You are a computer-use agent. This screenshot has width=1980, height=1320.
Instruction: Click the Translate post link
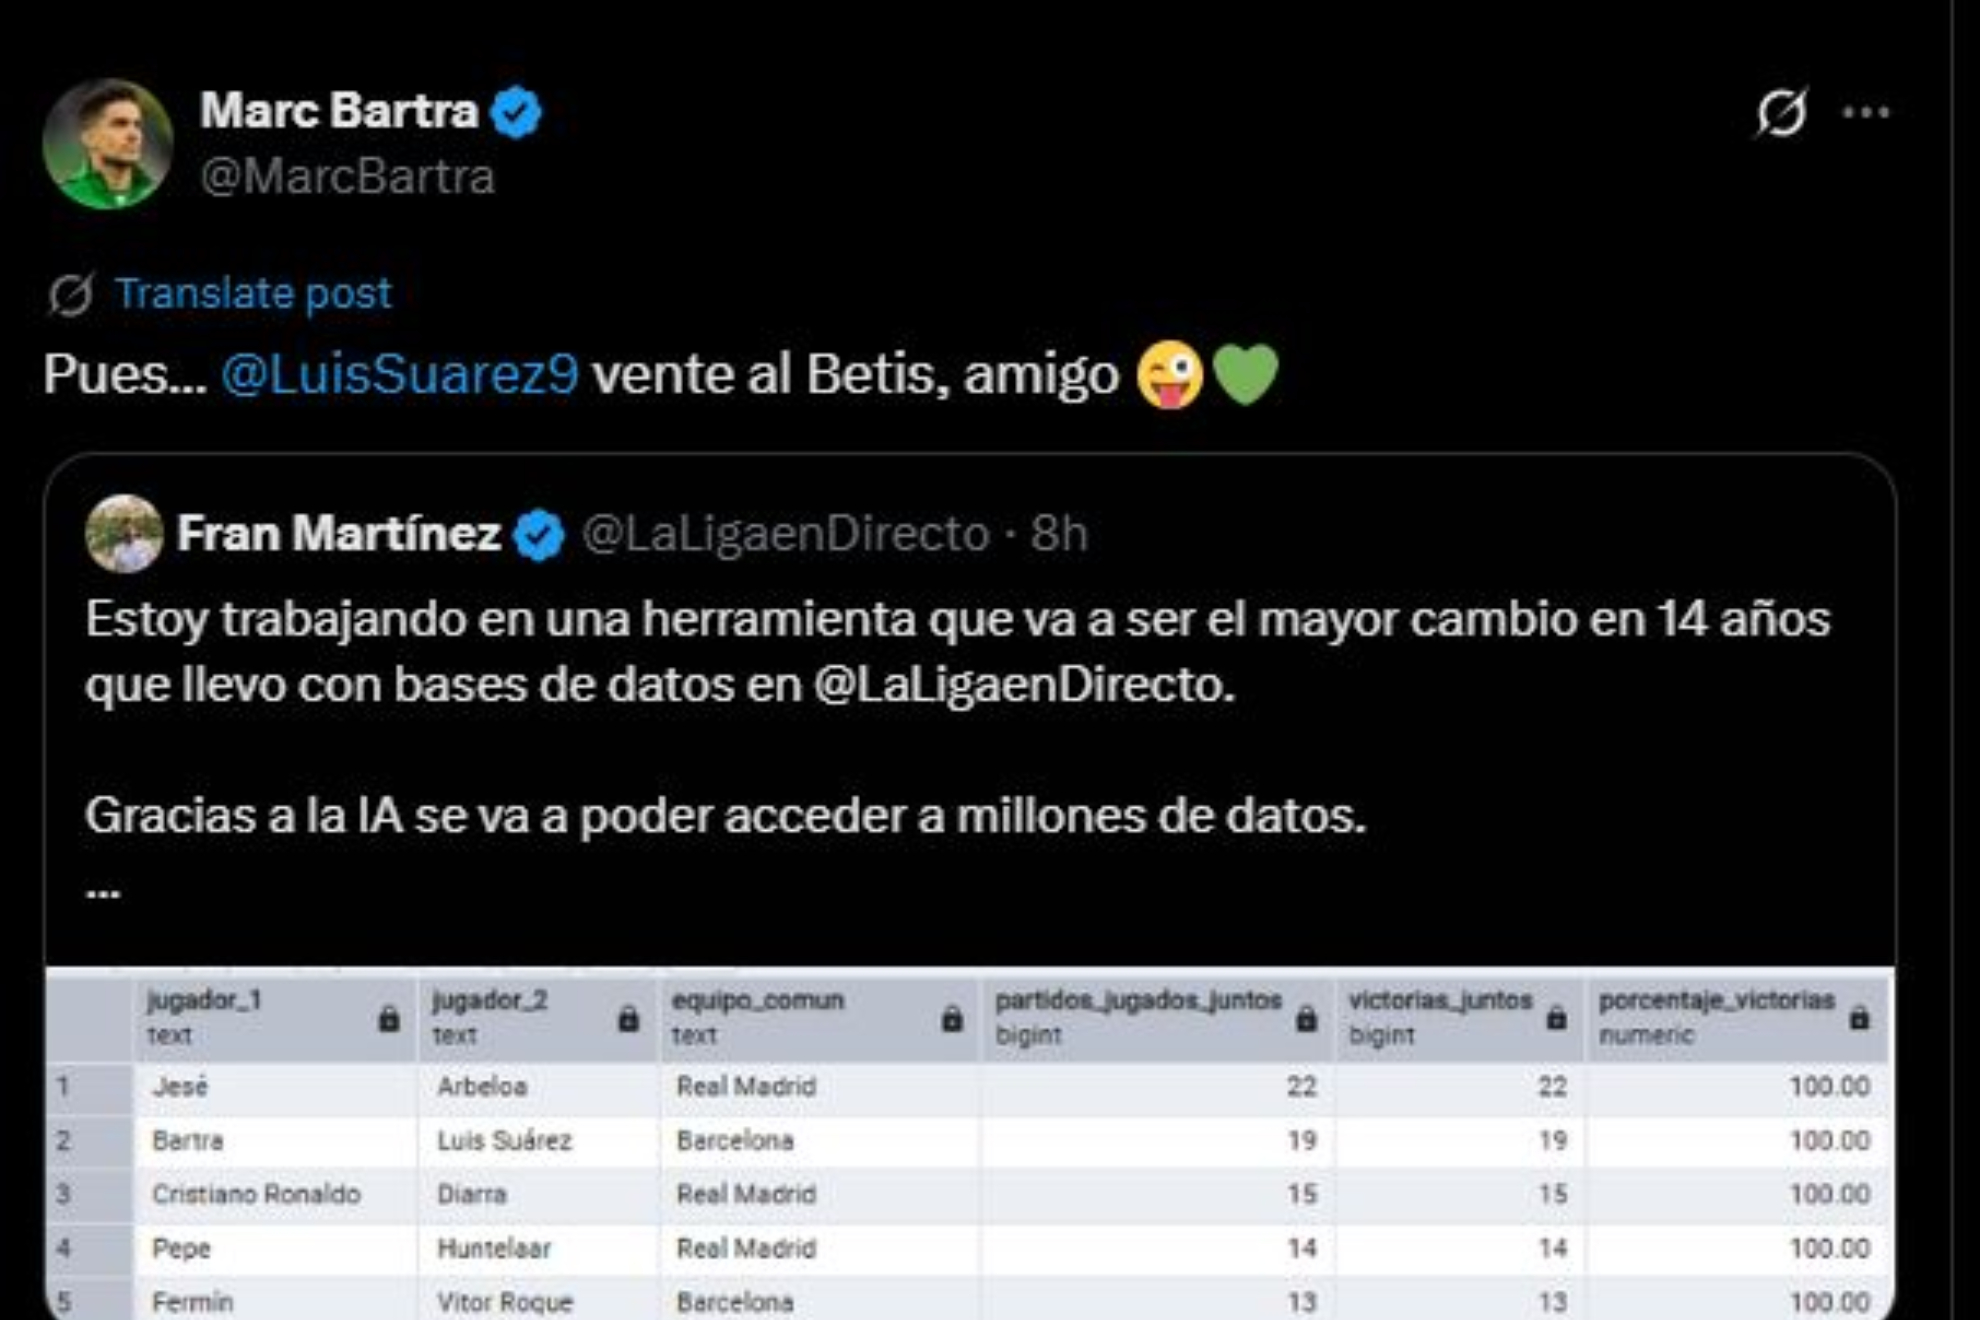252,294
